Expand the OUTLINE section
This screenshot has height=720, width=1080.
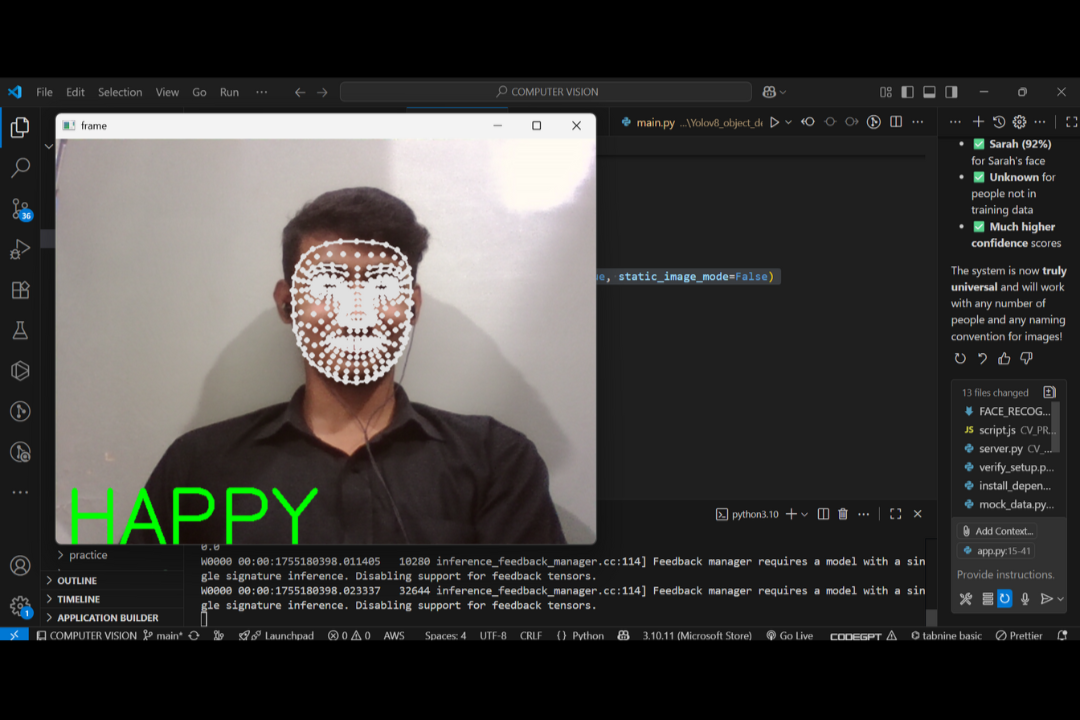click(x=77, y=581)
